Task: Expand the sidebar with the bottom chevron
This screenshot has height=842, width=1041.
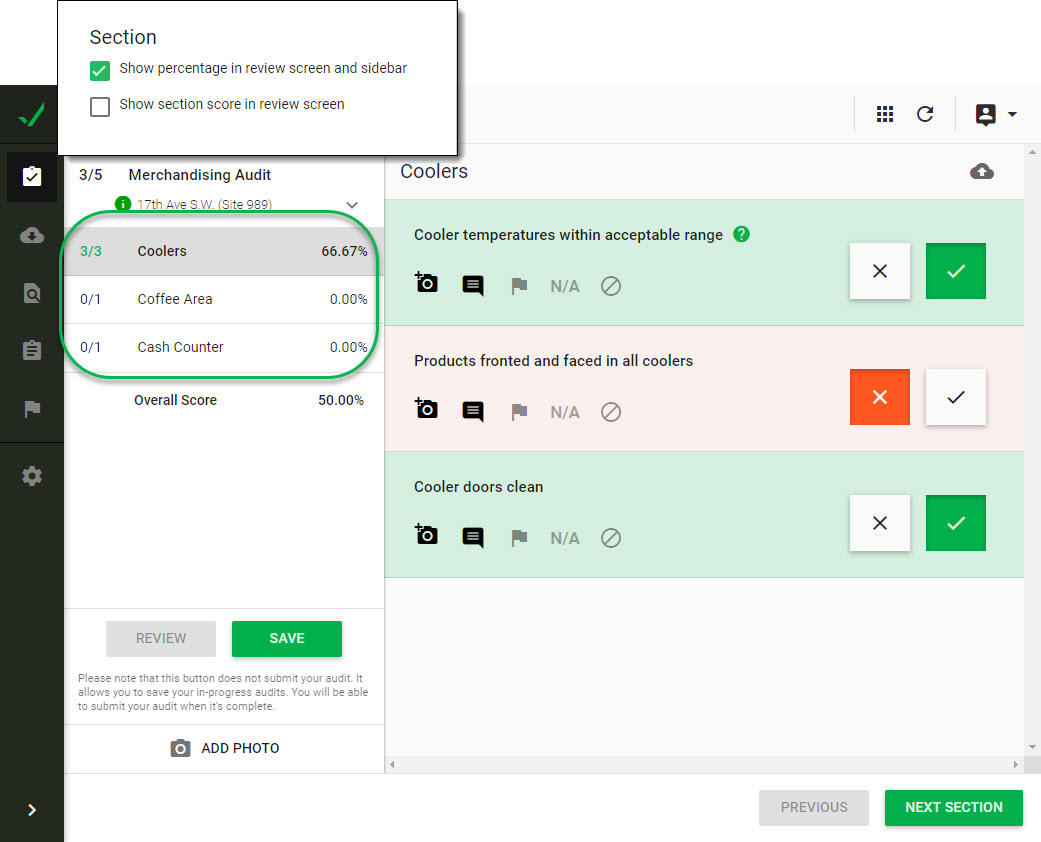Action: click(32, 809)
